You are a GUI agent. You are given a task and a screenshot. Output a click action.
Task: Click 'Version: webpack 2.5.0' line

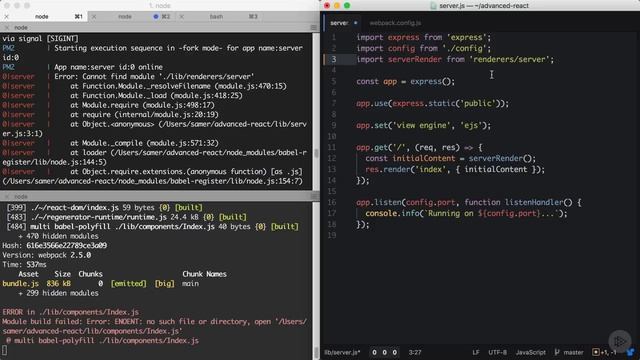tap(47, 255)
